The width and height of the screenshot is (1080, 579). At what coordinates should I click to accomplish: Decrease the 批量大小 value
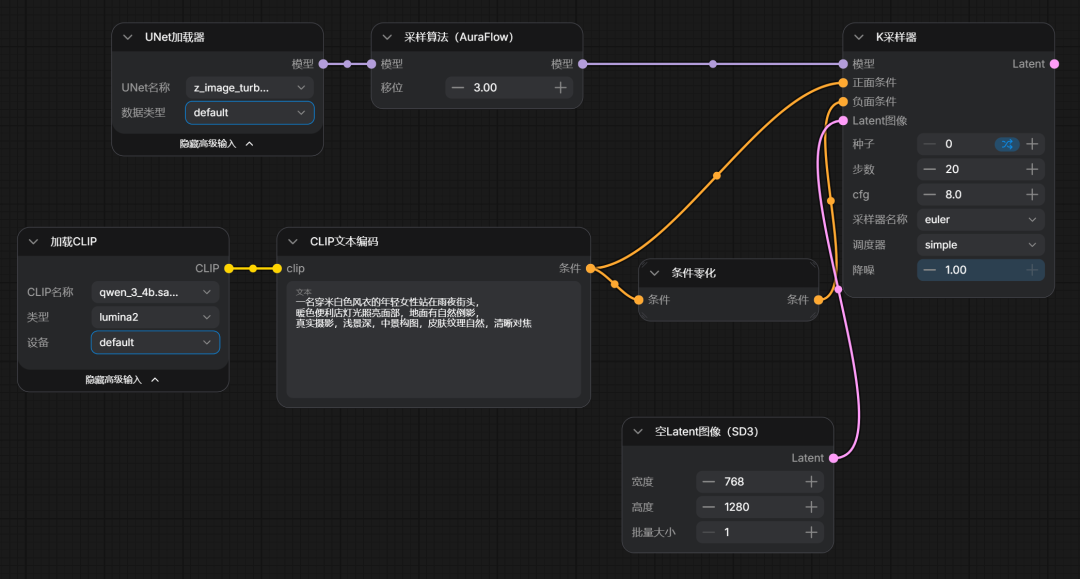(x=709, y=532)
